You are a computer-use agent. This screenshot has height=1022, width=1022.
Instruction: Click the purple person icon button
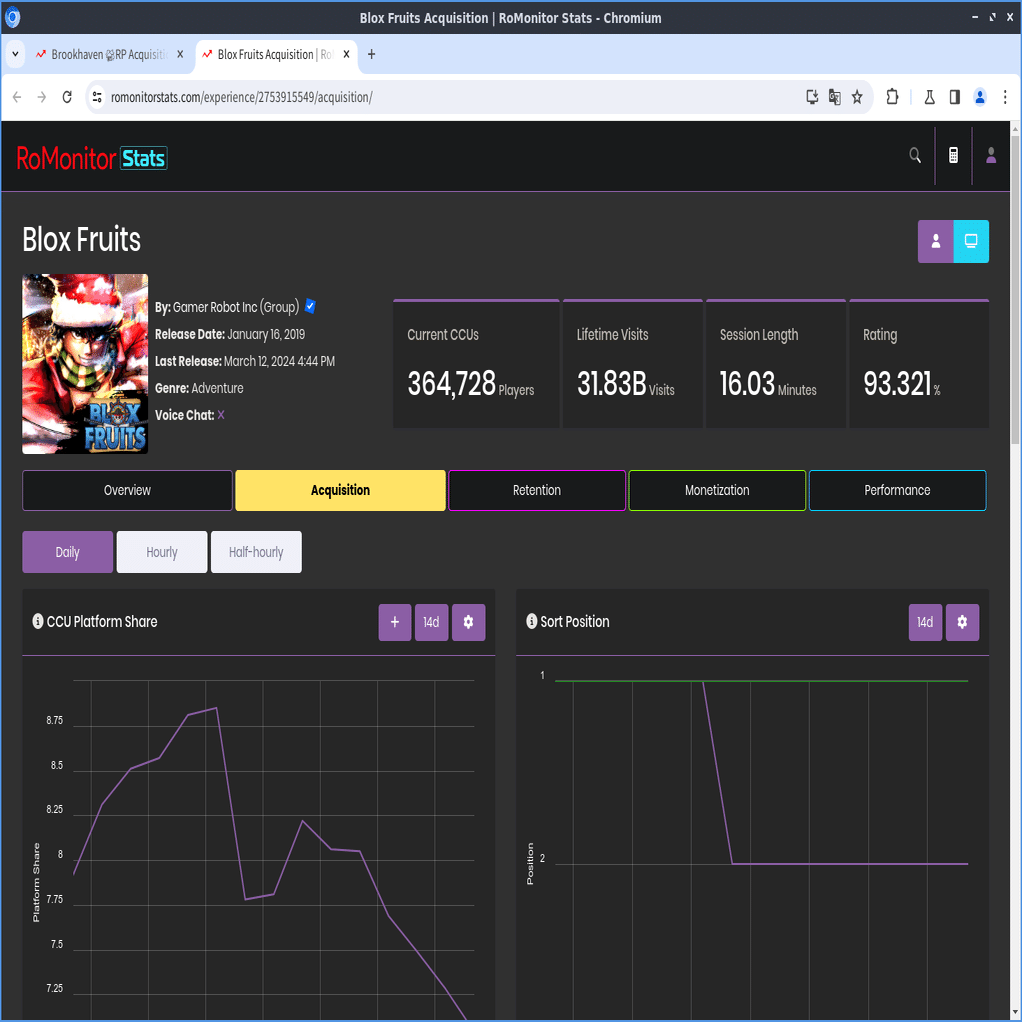(x=935, y=241)
